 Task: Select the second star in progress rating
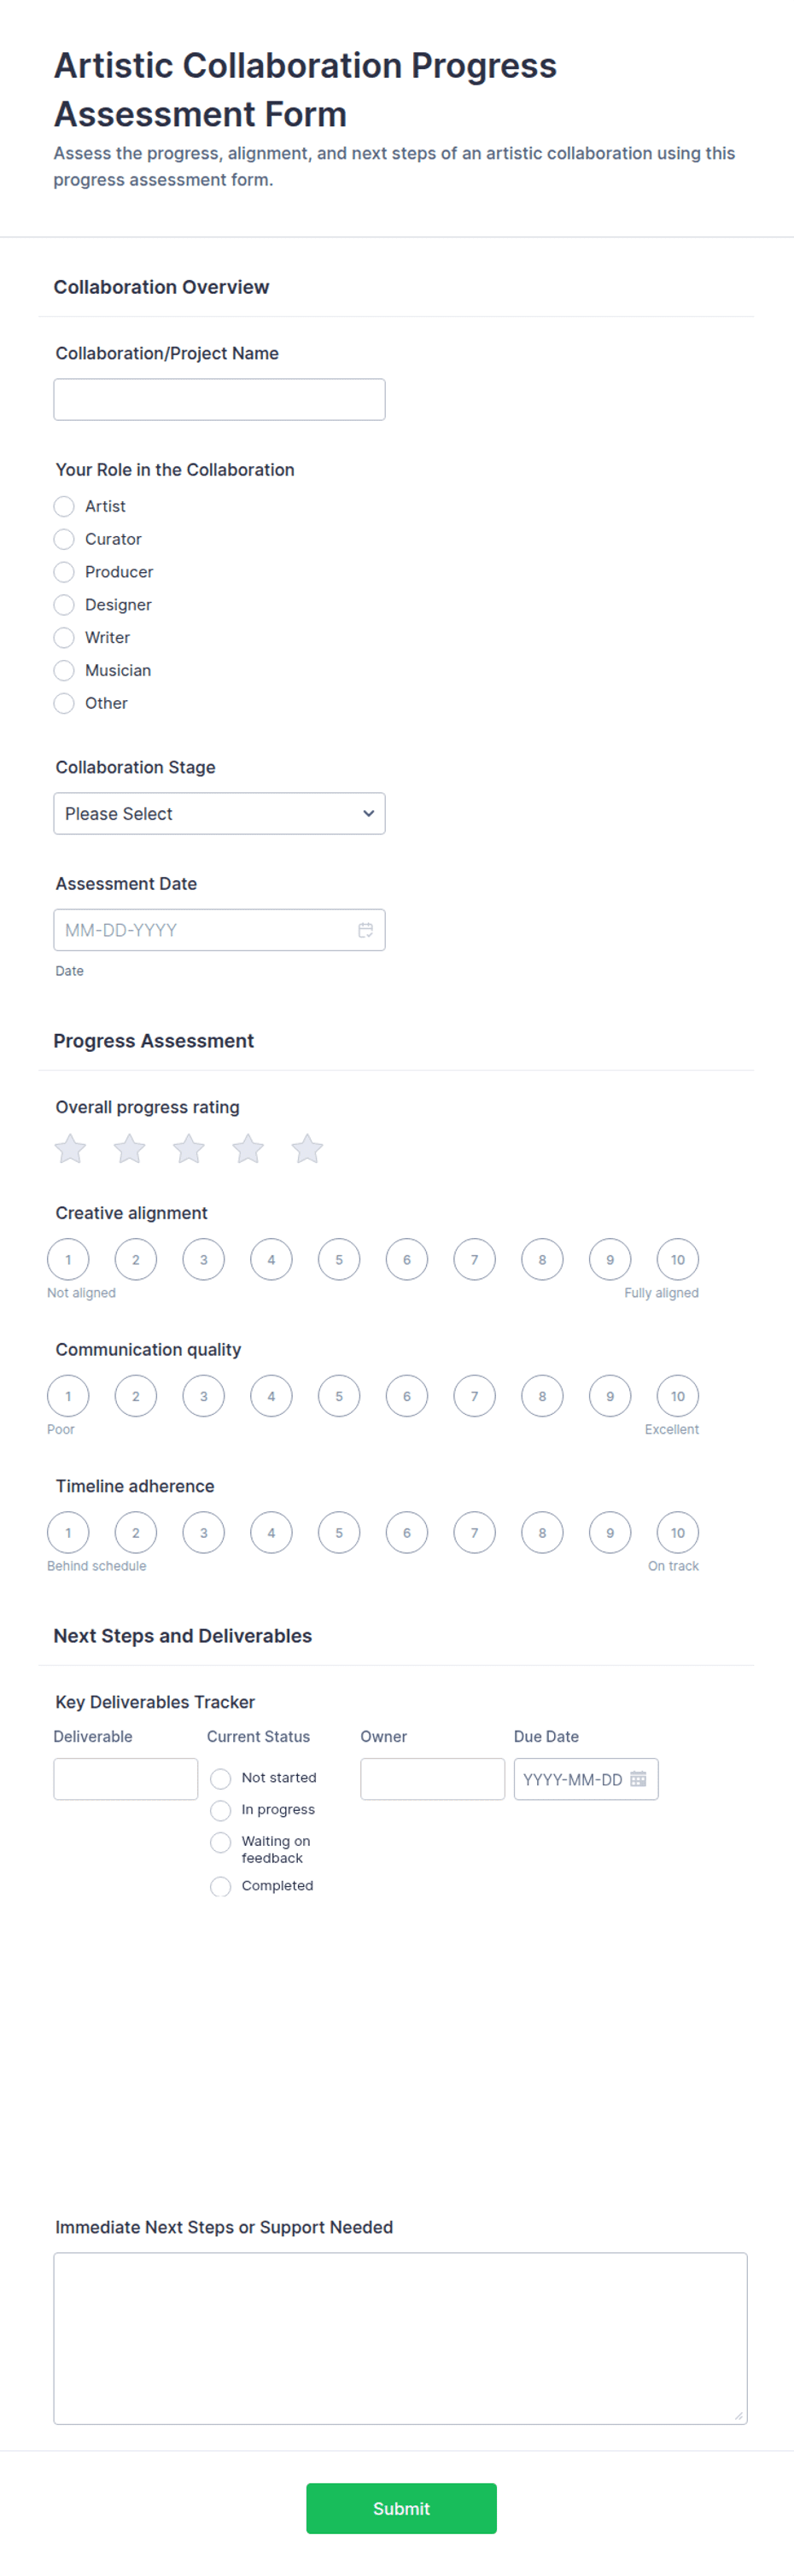click(129, 1148)
